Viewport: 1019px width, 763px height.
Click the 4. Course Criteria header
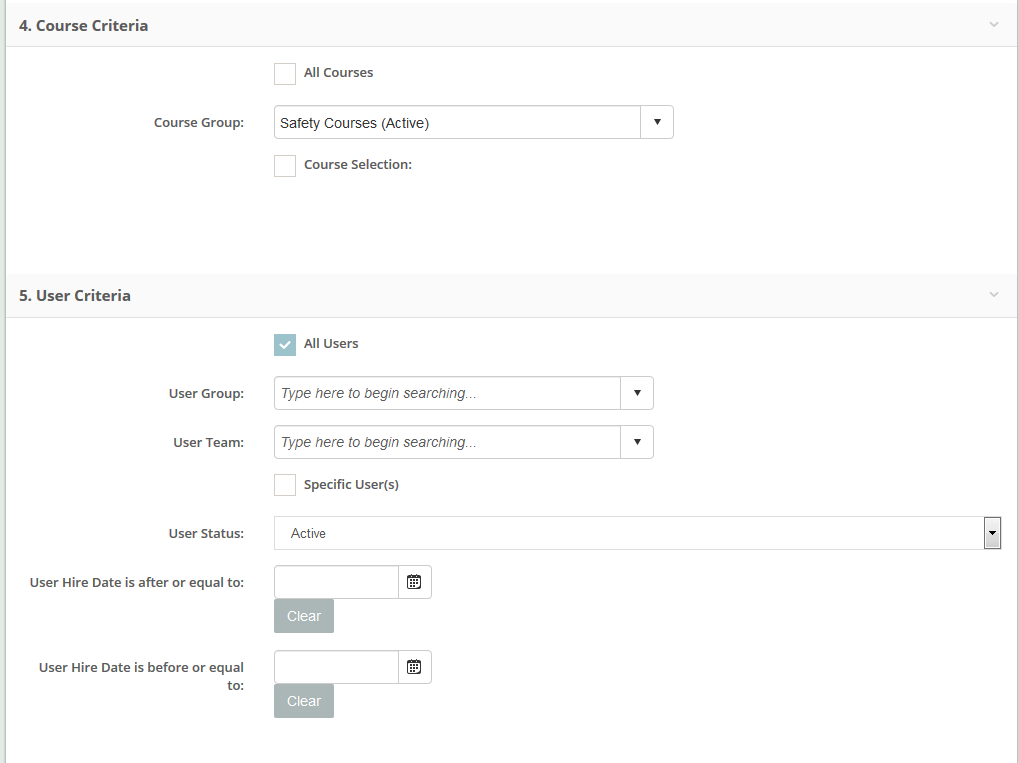click(84, 25)
